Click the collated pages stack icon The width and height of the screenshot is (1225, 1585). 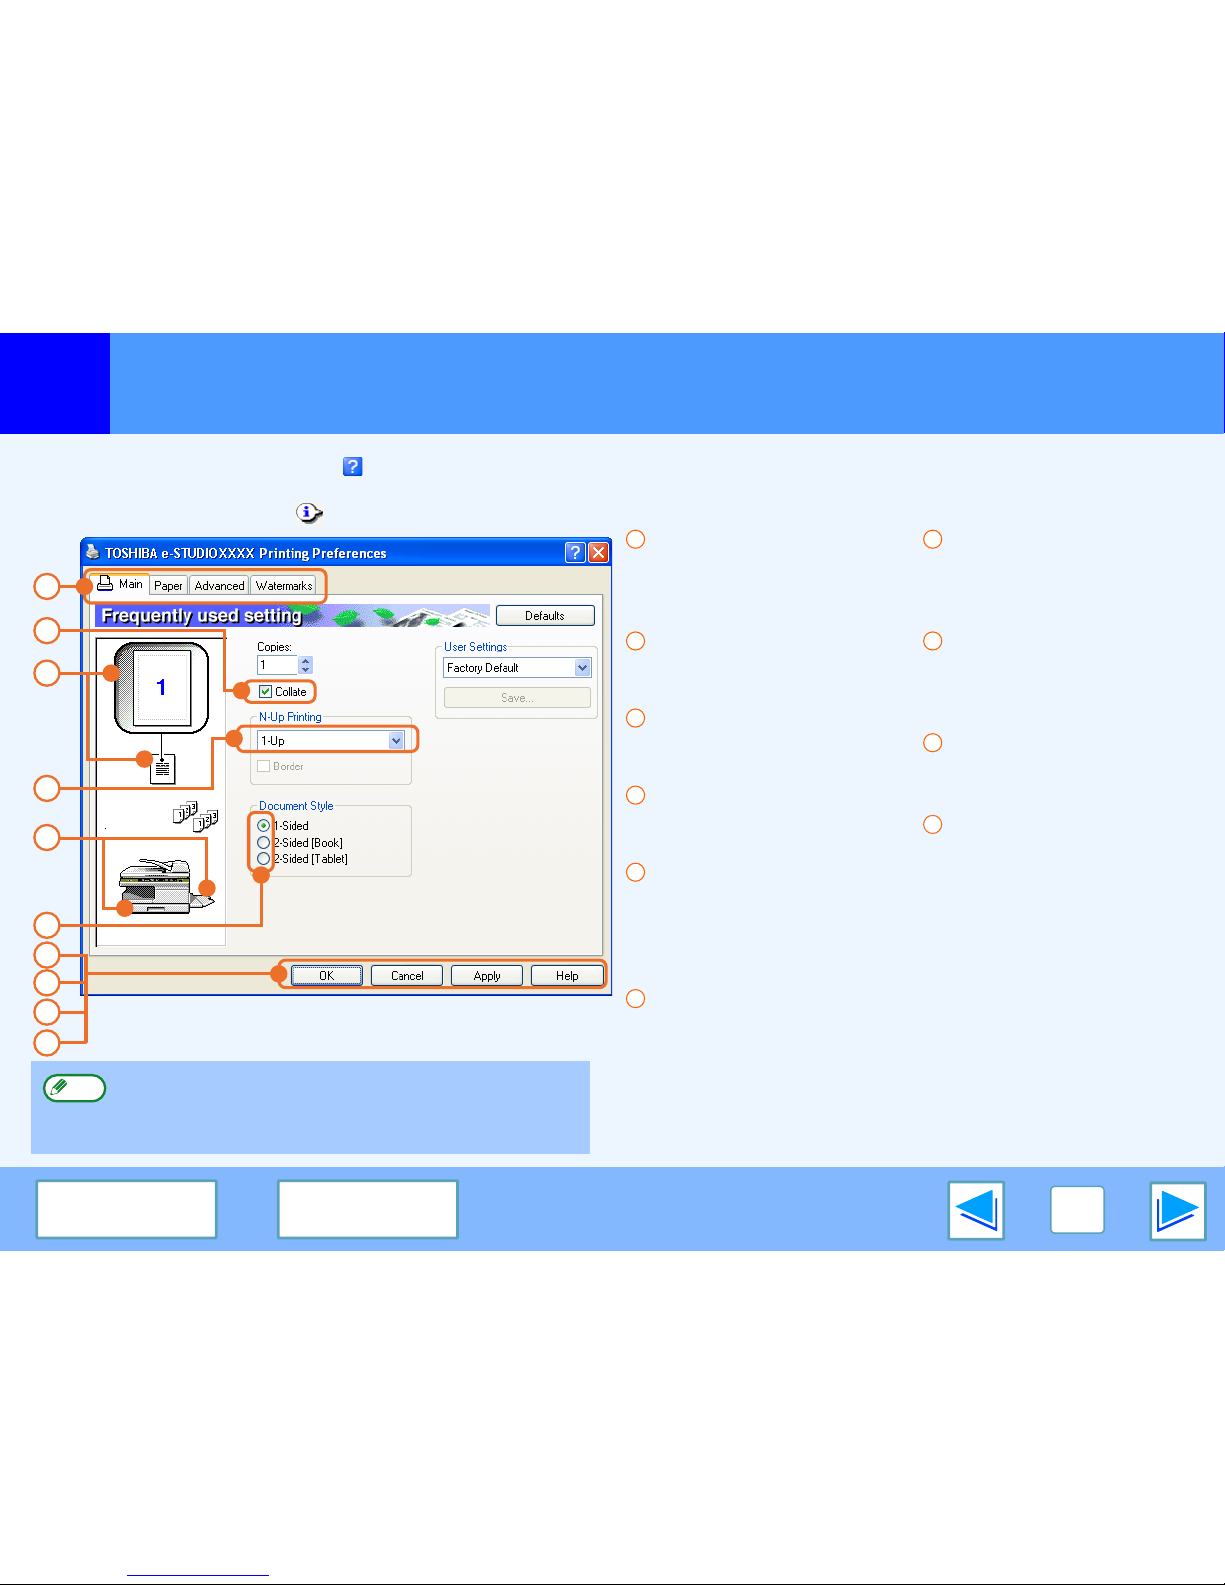click(195, 816)
